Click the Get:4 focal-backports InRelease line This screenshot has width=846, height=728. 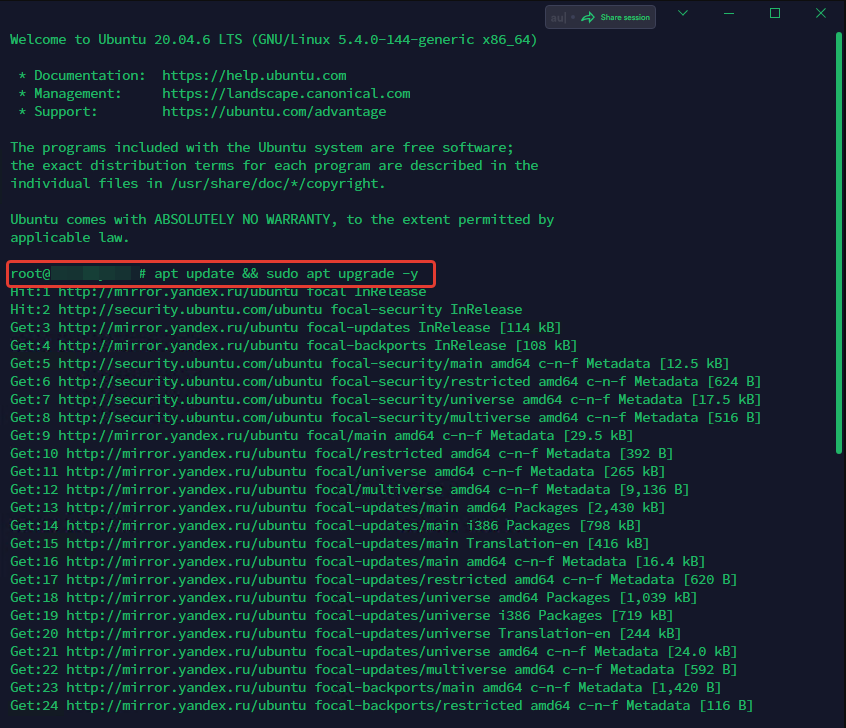[x=294, y=345]
